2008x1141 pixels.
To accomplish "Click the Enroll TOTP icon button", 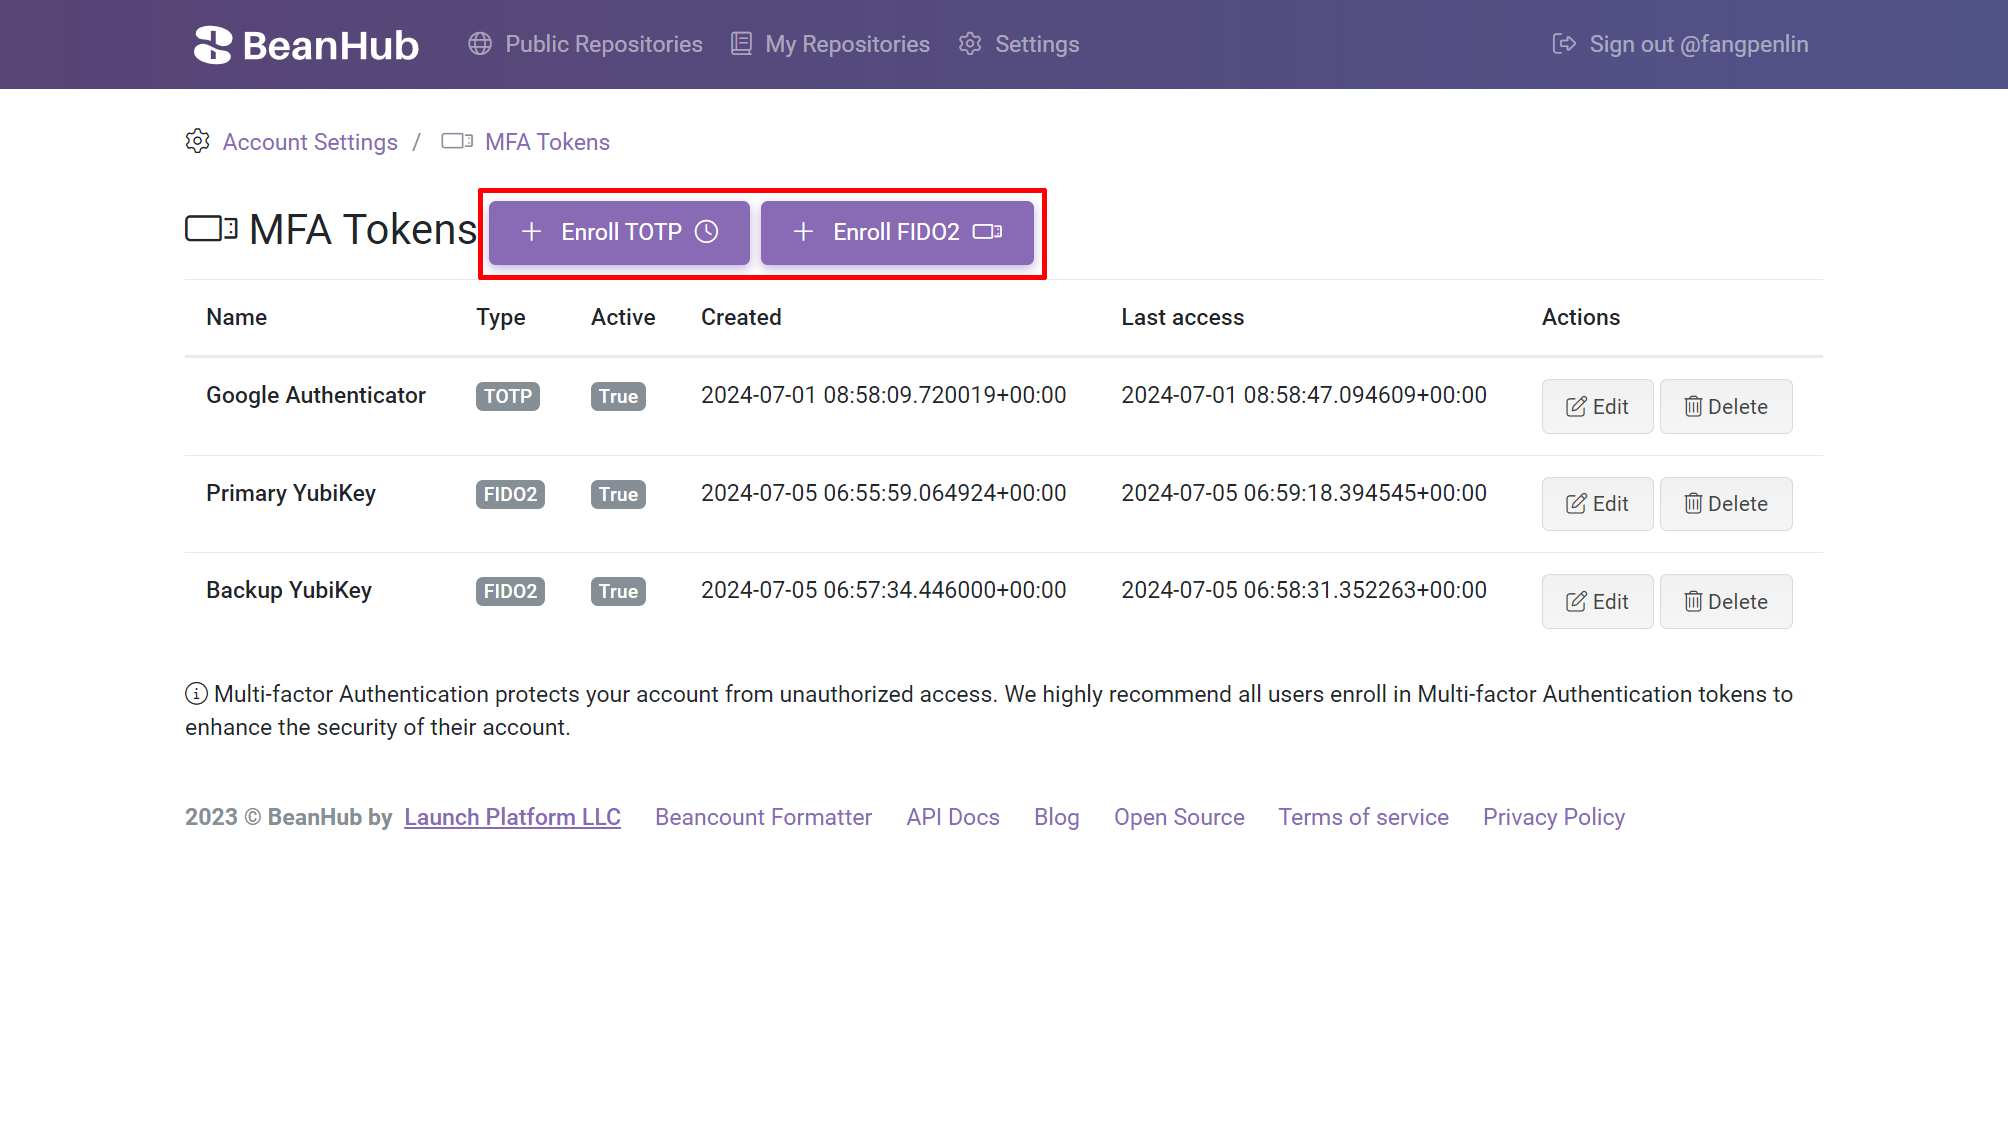I will 621,230.
